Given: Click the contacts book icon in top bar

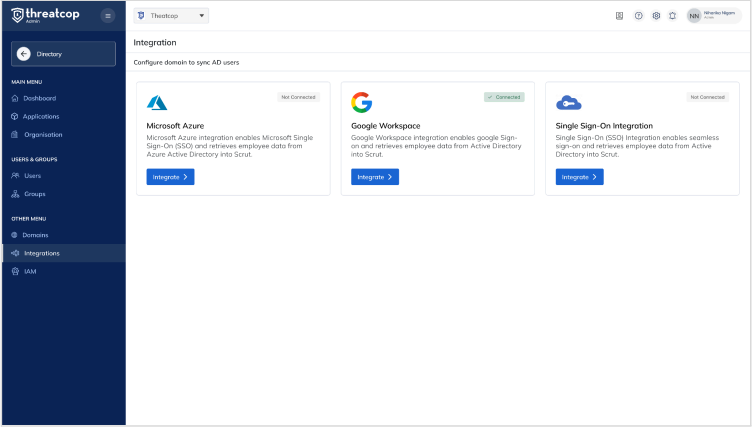Looking at the screenshot, I should point(620,16).
